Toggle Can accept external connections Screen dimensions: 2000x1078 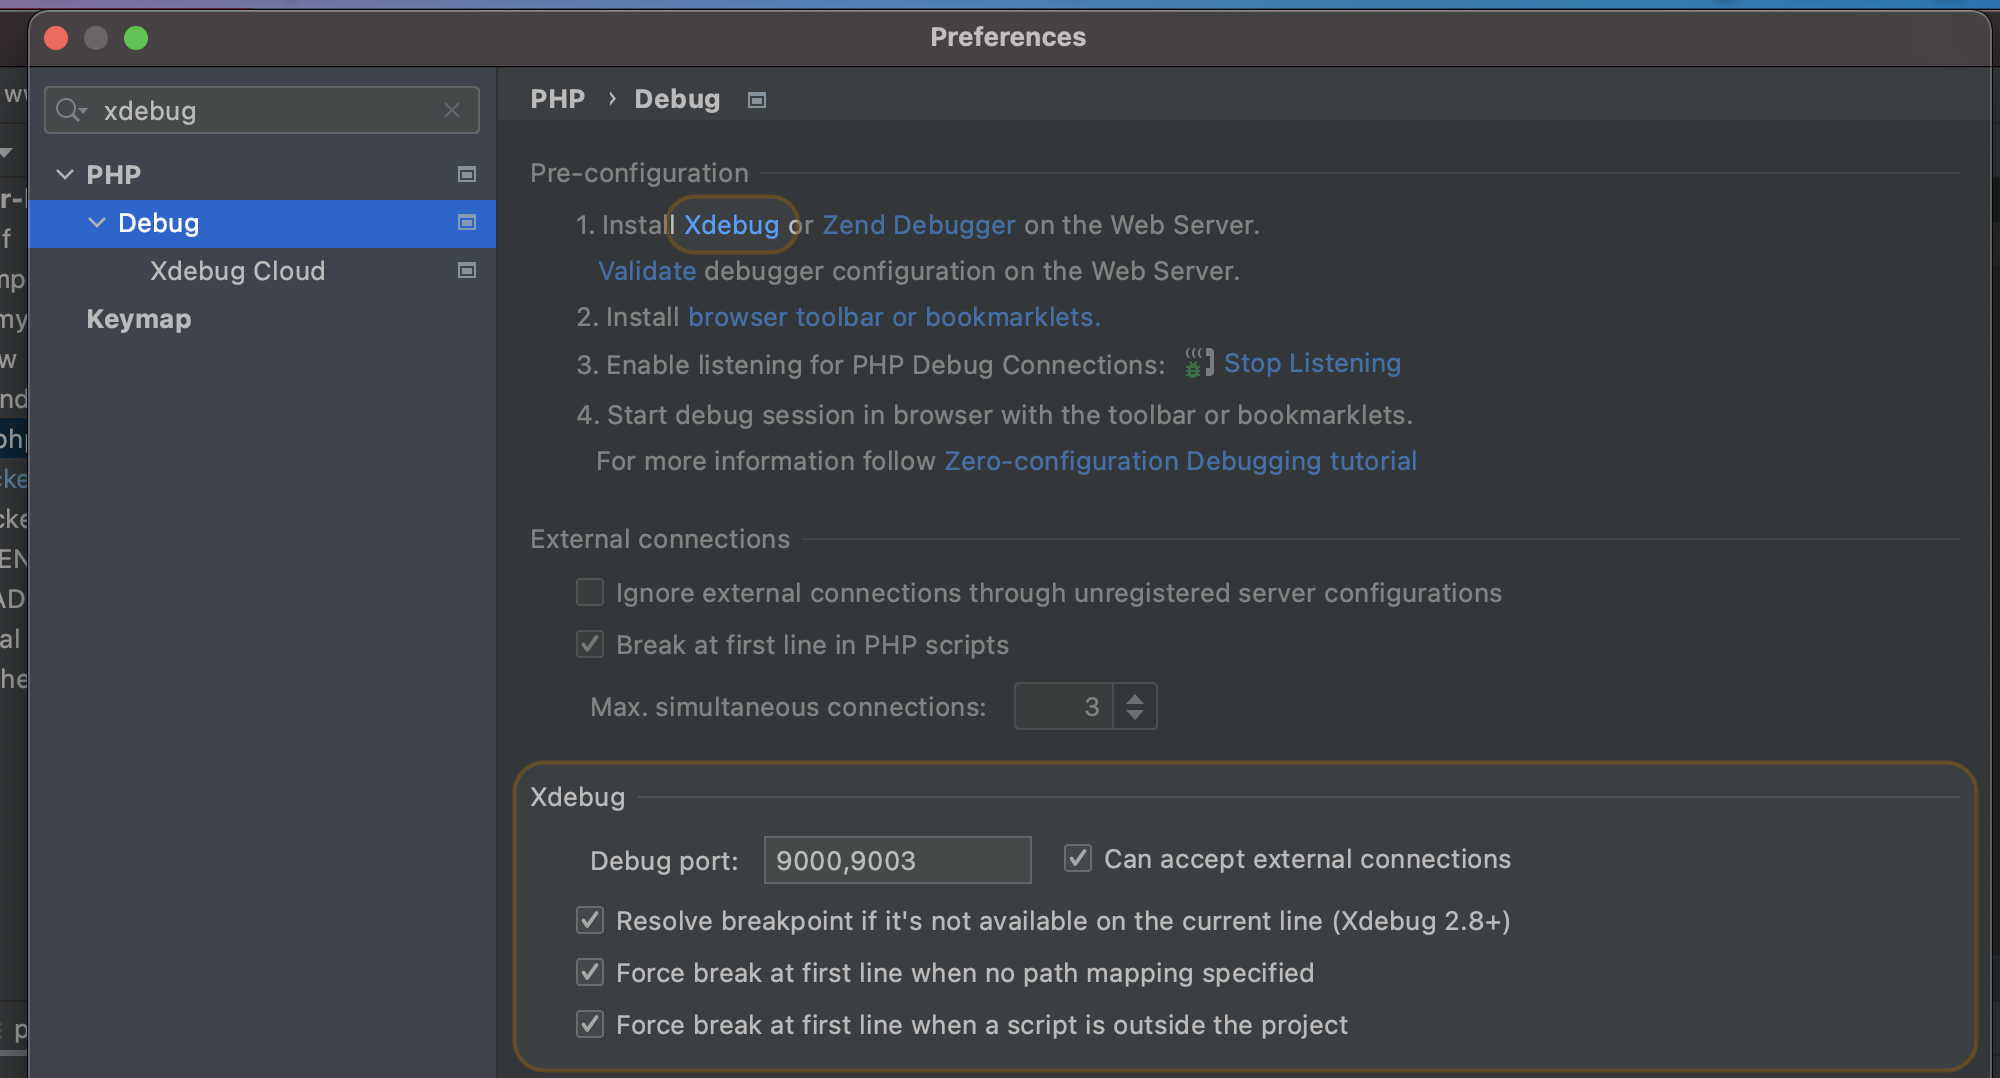click(x=1077, y=859)
